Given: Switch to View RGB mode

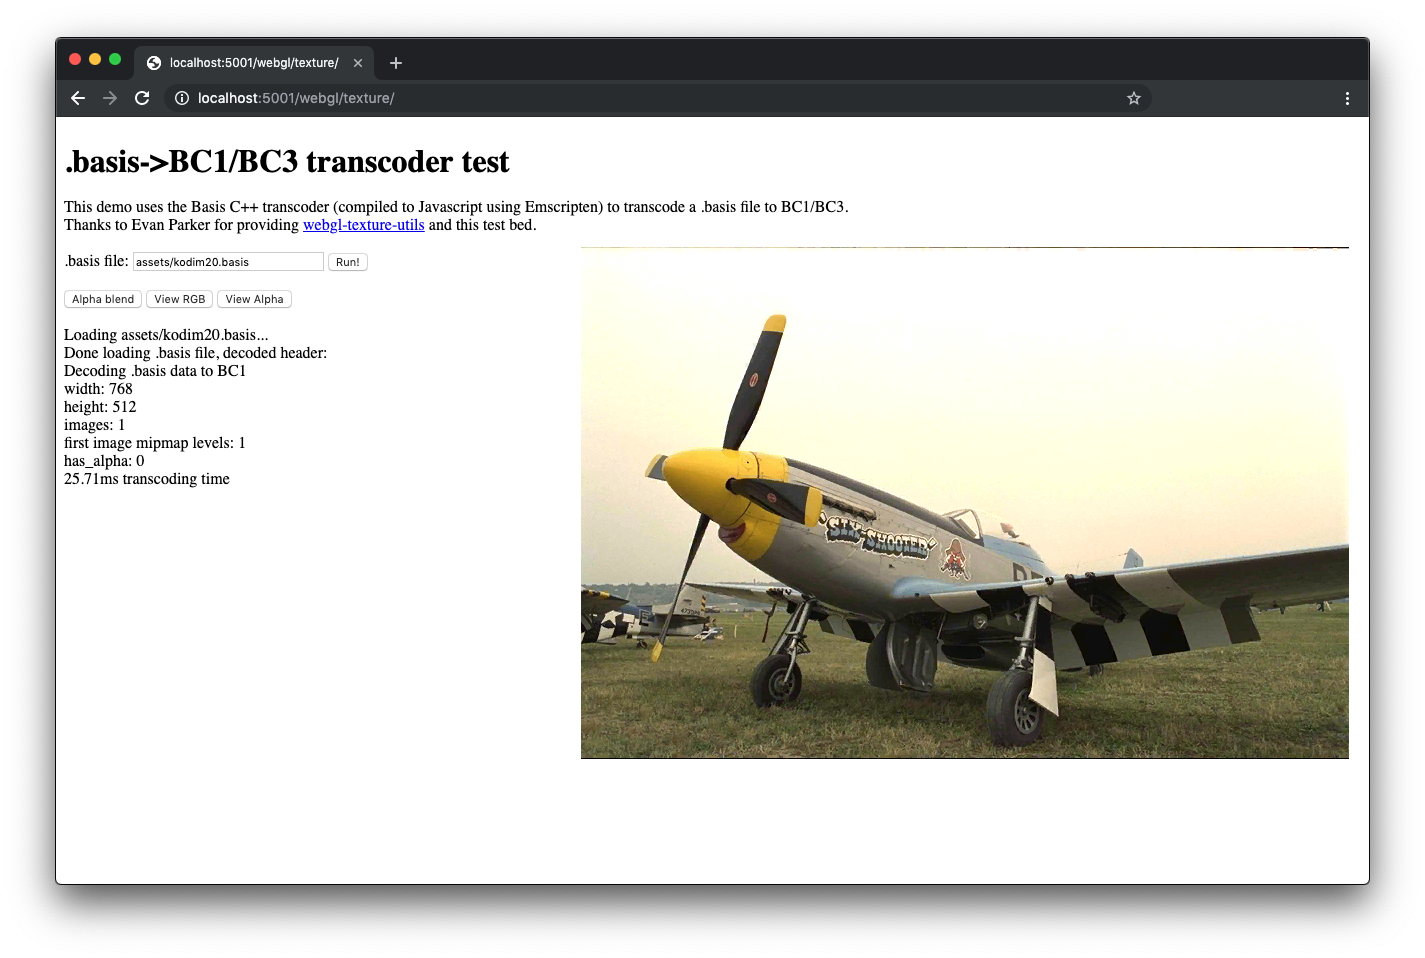Looking at the screenshot, I should (x=179, y=298).
